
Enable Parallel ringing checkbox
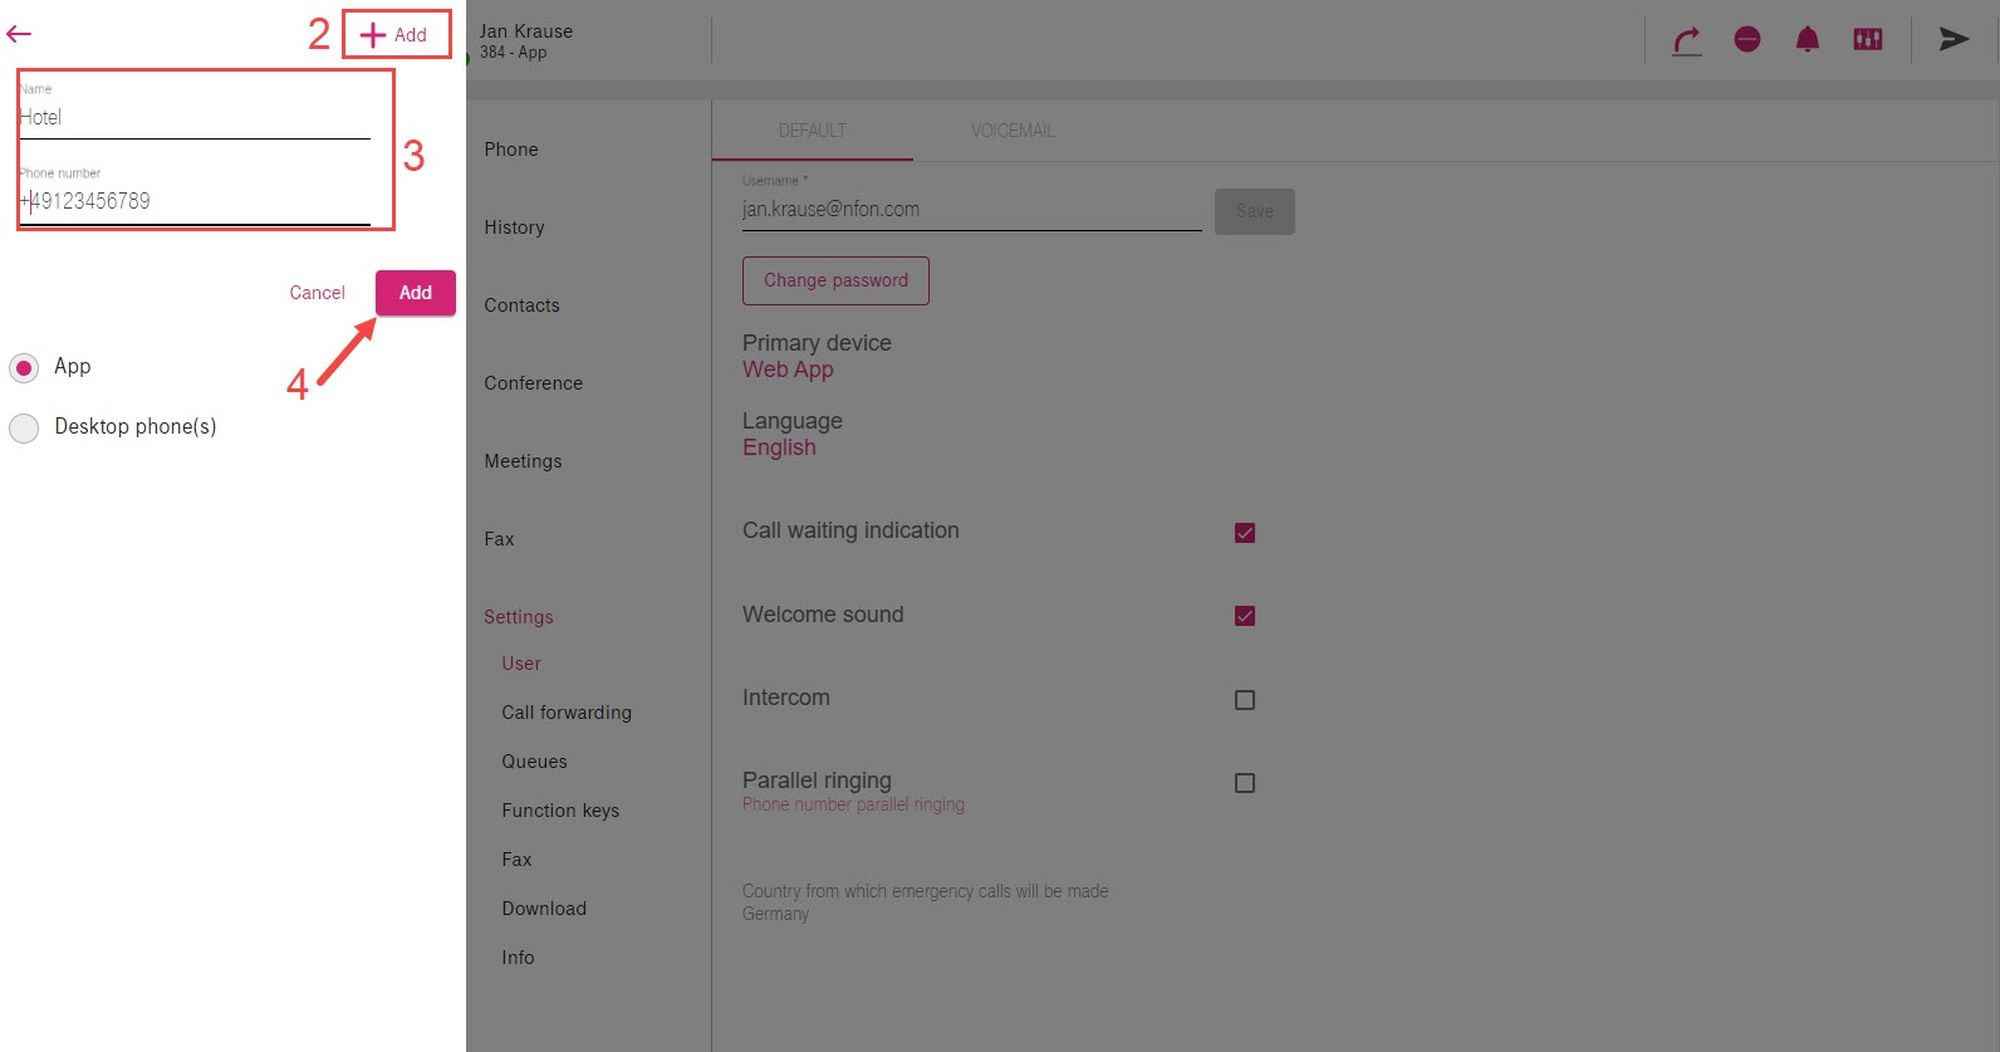point(1244,783)
